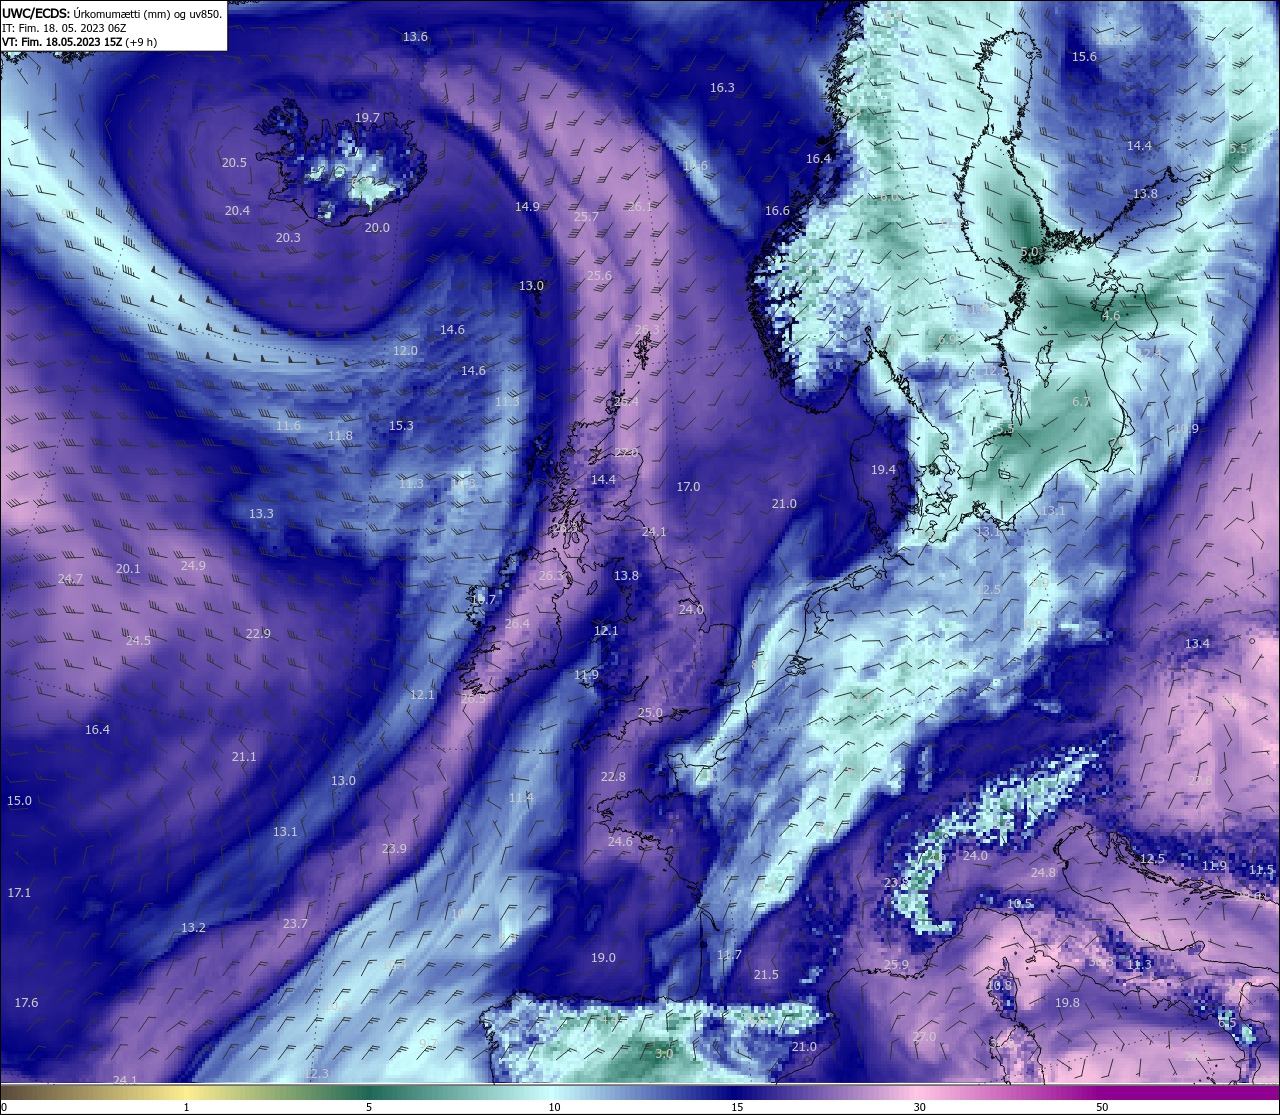This screenshot has height=1115, width=1280.
Task: Click the 13.6 value label
Action: coord(415,37)
